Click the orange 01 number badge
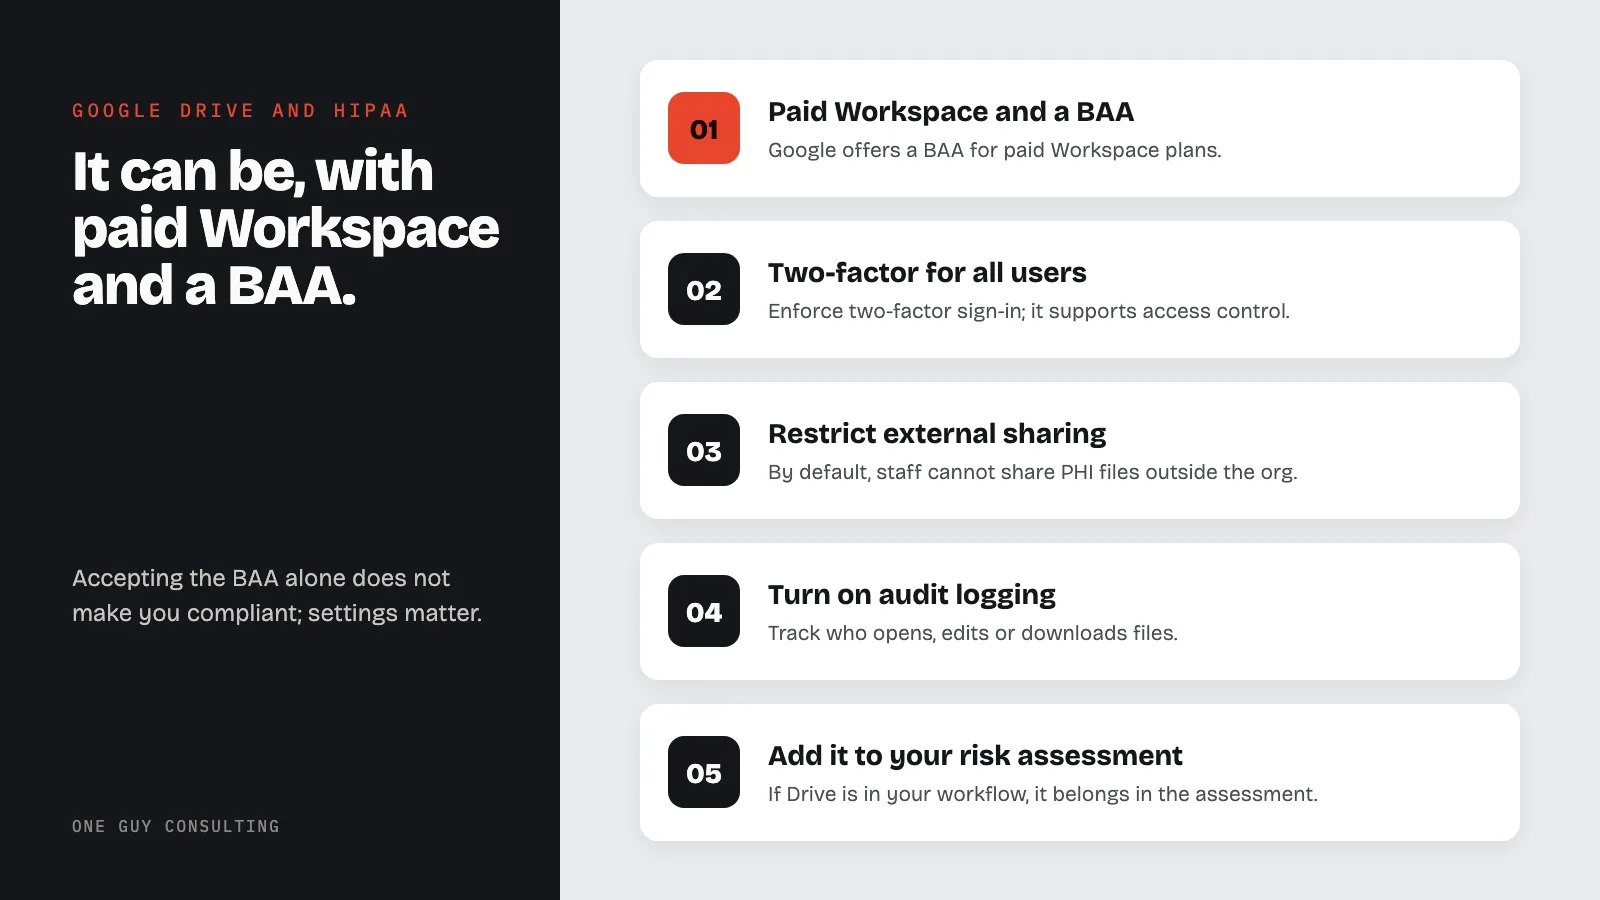The width and height of the screenshot is (1600, 900). [704, 128]
